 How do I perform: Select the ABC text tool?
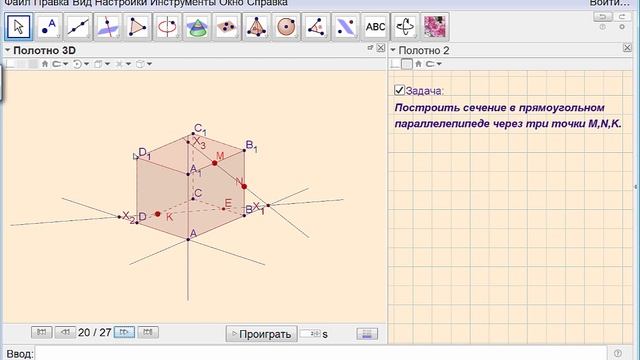pyautogui.click(x=375, y=27)
